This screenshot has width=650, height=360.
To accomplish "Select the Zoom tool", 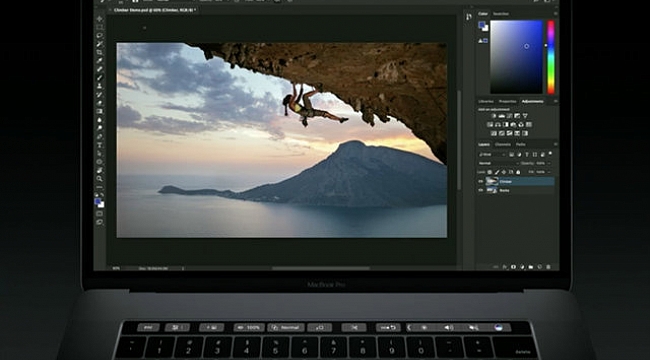I will tap(99, 179).
